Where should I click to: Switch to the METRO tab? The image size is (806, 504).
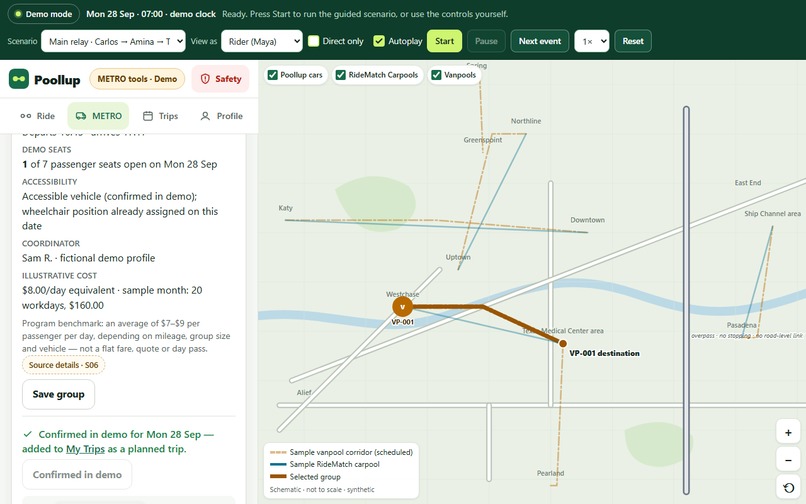pyautogui.click(x=98, y=116)
